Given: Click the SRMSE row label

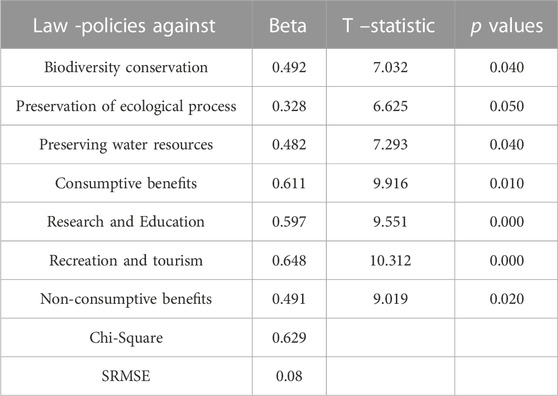Looking at the screenshot, I should click(126, 376).
